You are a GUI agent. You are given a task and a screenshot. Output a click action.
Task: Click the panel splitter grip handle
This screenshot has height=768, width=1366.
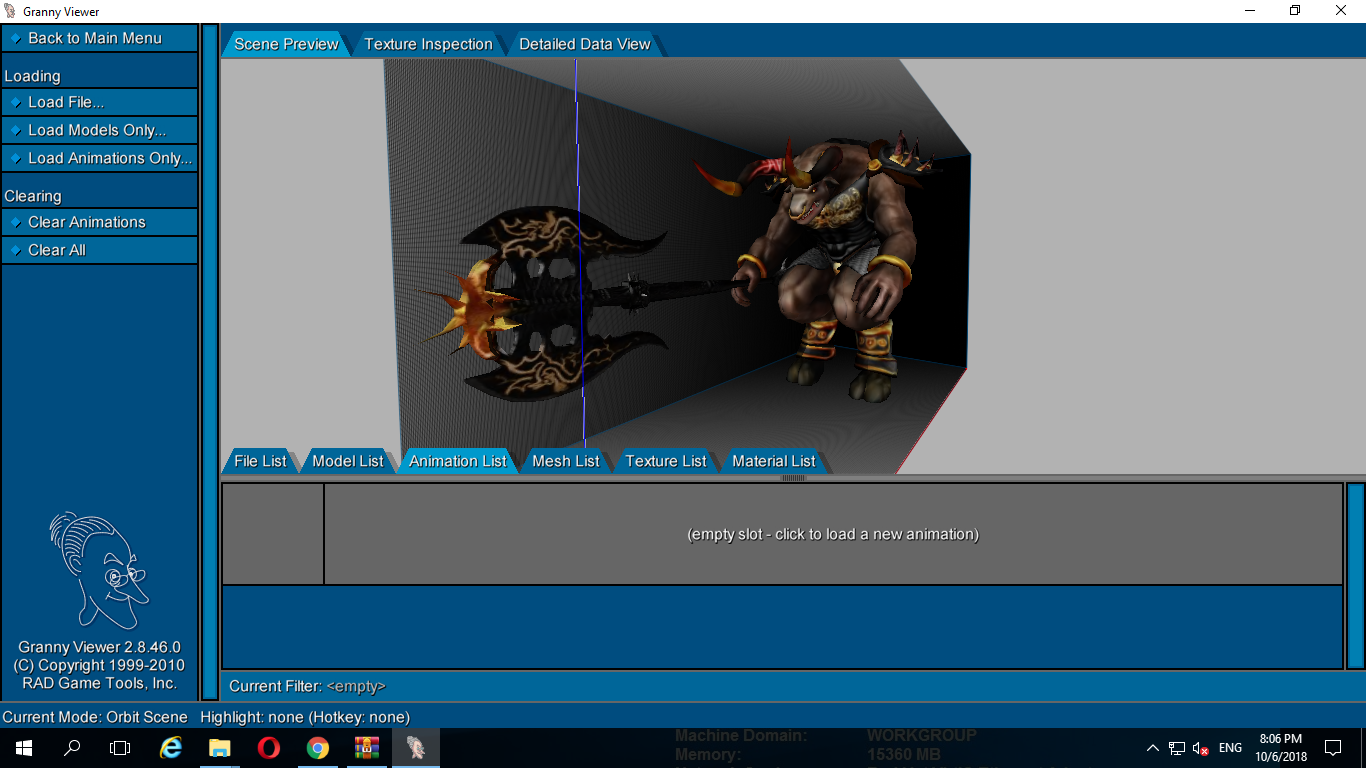click(x=793, y=478)
